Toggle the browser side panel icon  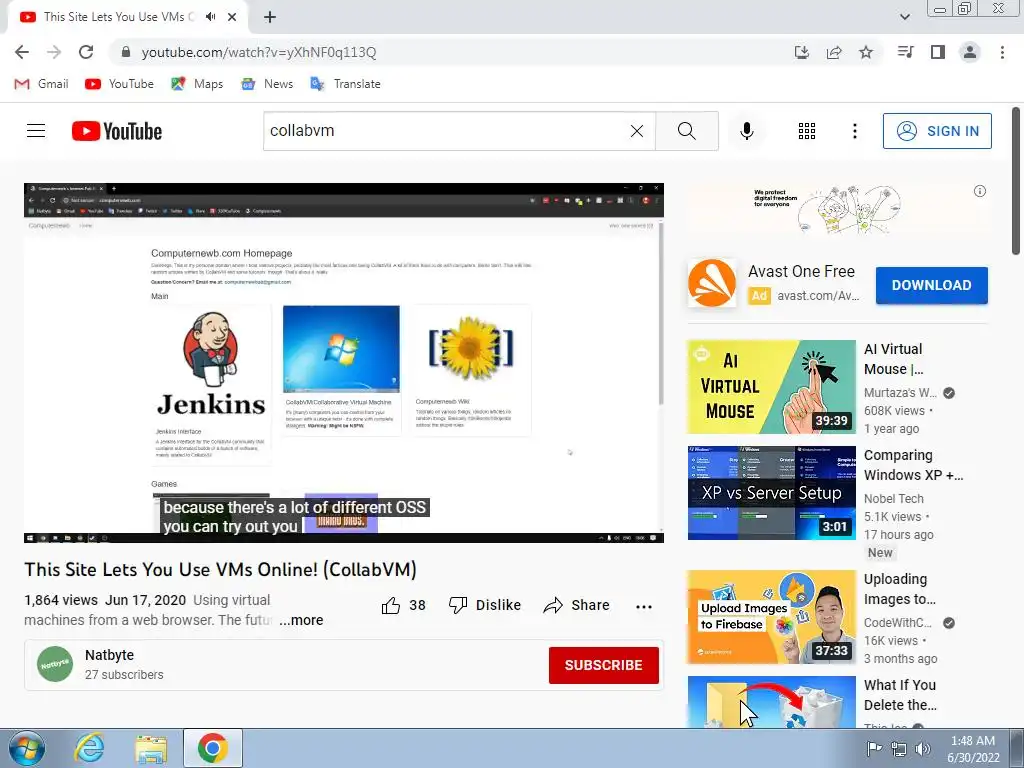938,52
